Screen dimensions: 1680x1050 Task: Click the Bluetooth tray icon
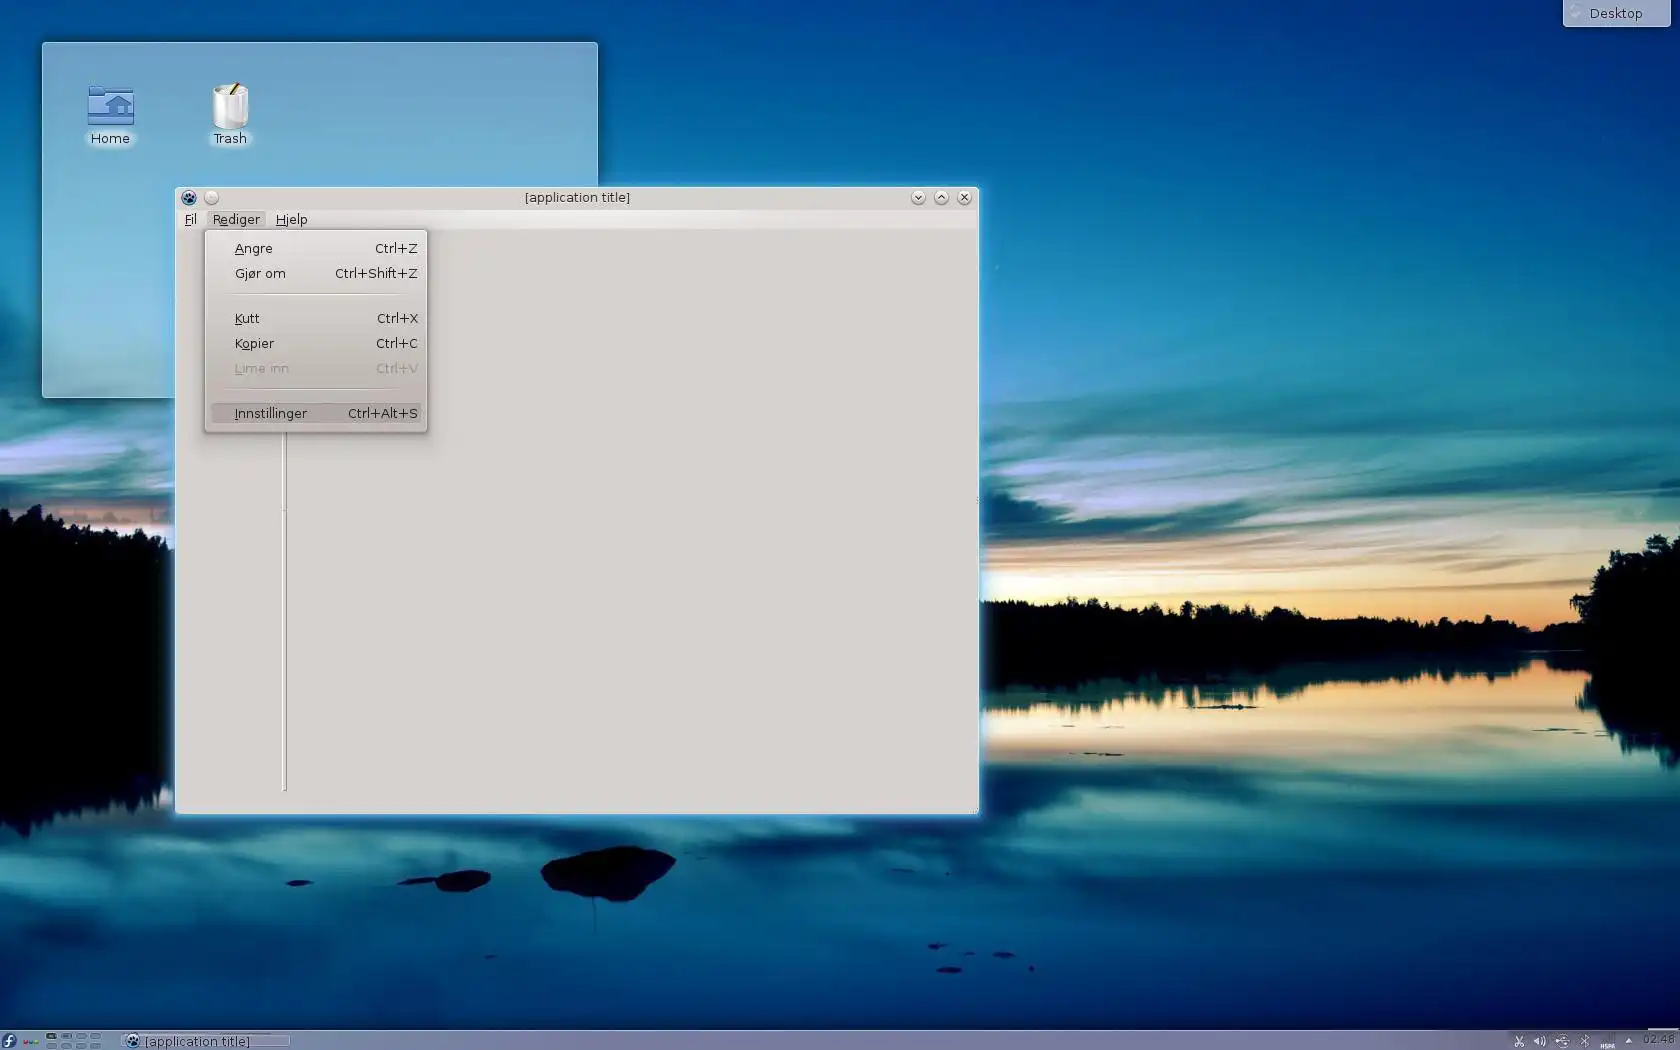pyautogui.click(x=1584, y=1041)
